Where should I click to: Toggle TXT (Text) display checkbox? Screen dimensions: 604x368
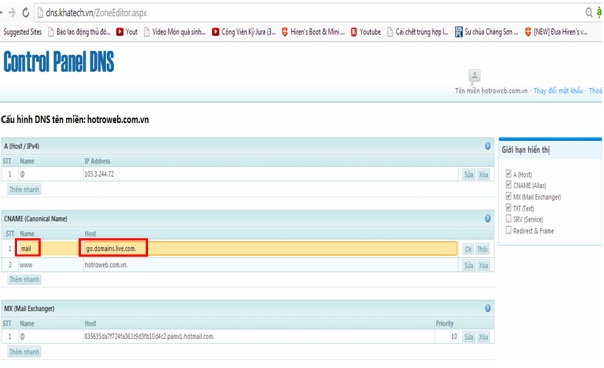coord(508,208)
